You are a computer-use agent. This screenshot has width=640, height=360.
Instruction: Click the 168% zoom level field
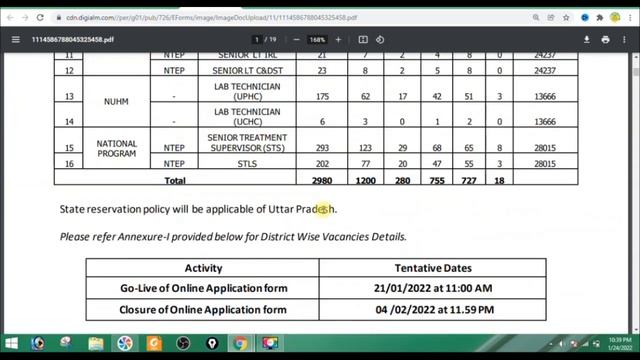pos(317,40)
